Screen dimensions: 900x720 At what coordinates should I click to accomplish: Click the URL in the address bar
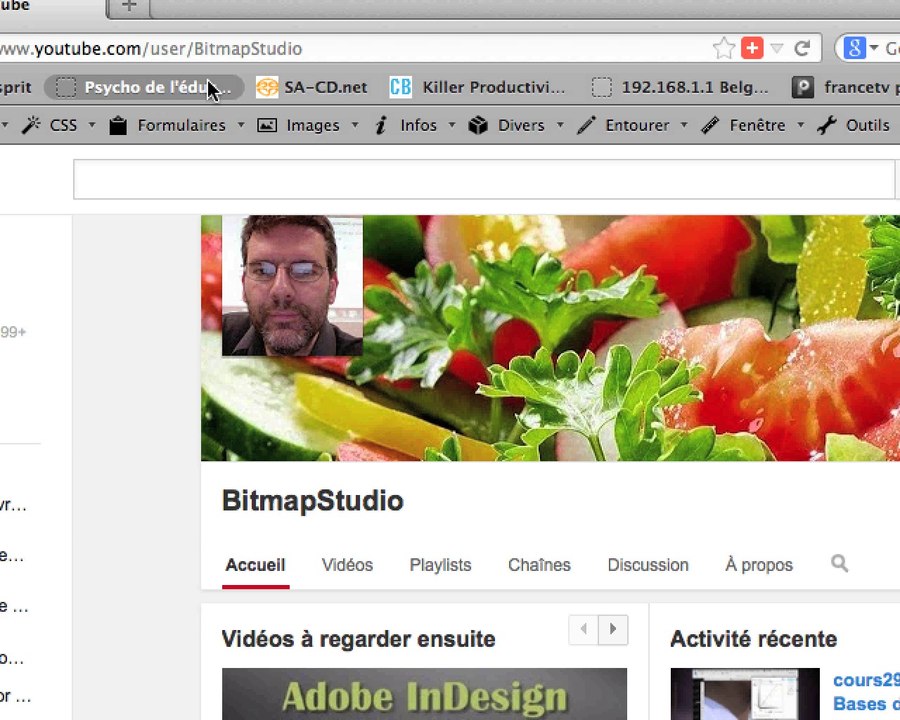[151, 49]
